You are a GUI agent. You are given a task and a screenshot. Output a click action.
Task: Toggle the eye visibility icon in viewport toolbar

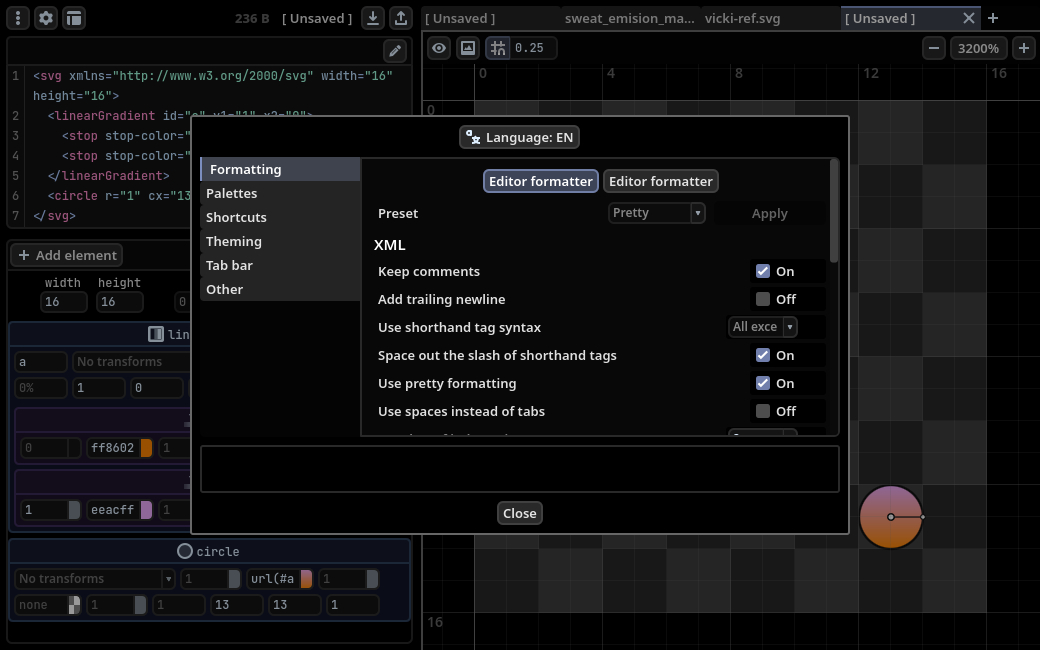(x=439, y=48)
